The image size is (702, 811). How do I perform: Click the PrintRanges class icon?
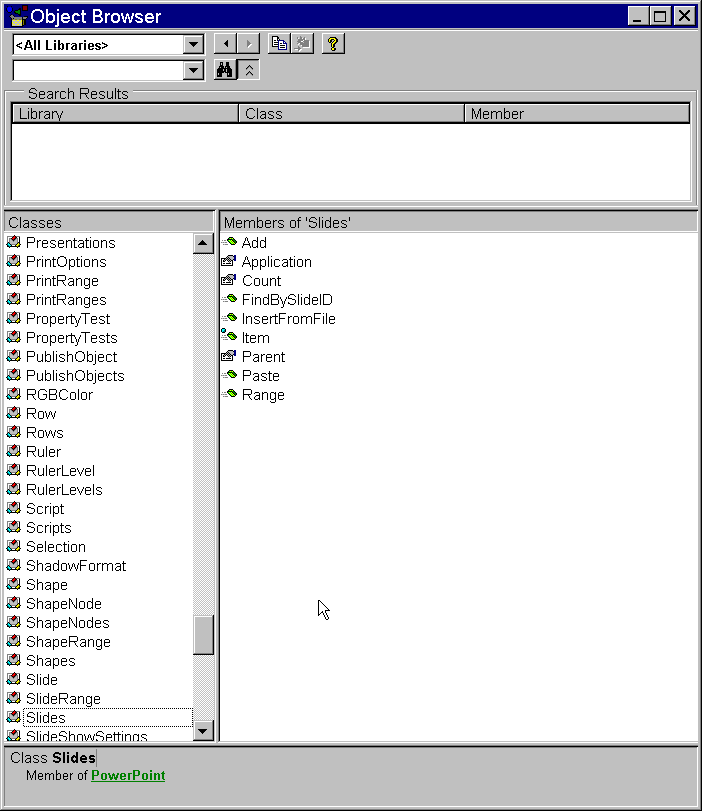click(14, 299)
